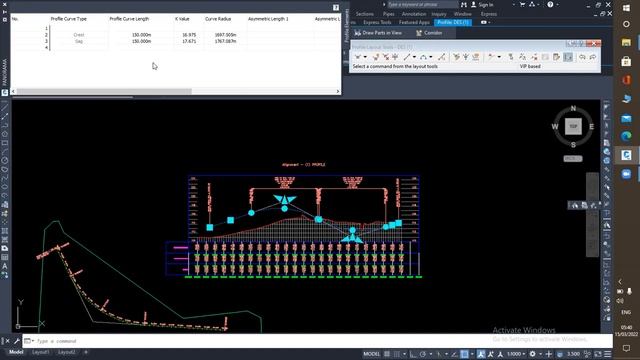Click the N compass label on ViewCube

573,108
